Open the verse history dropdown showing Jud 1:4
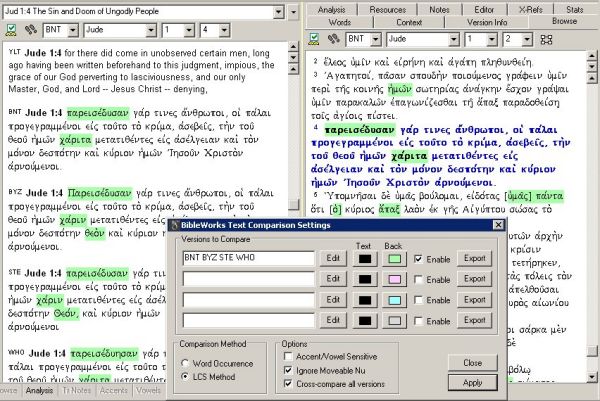600x401 pixels. pyautogui.click(x=279, y=12)
